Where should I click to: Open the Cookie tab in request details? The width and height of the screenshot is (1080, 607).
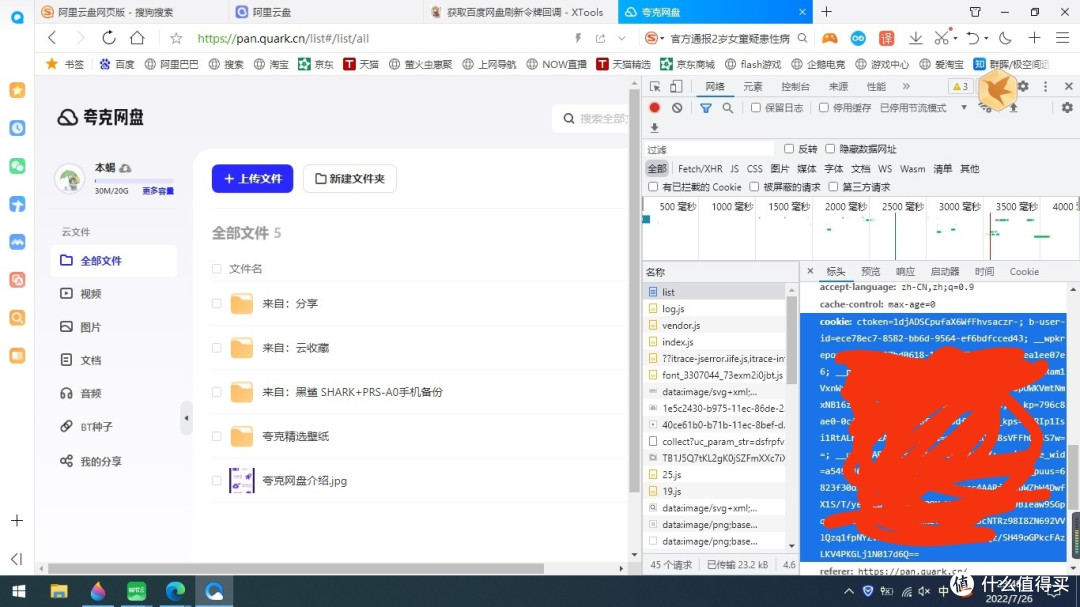(x=1024, y=271)
